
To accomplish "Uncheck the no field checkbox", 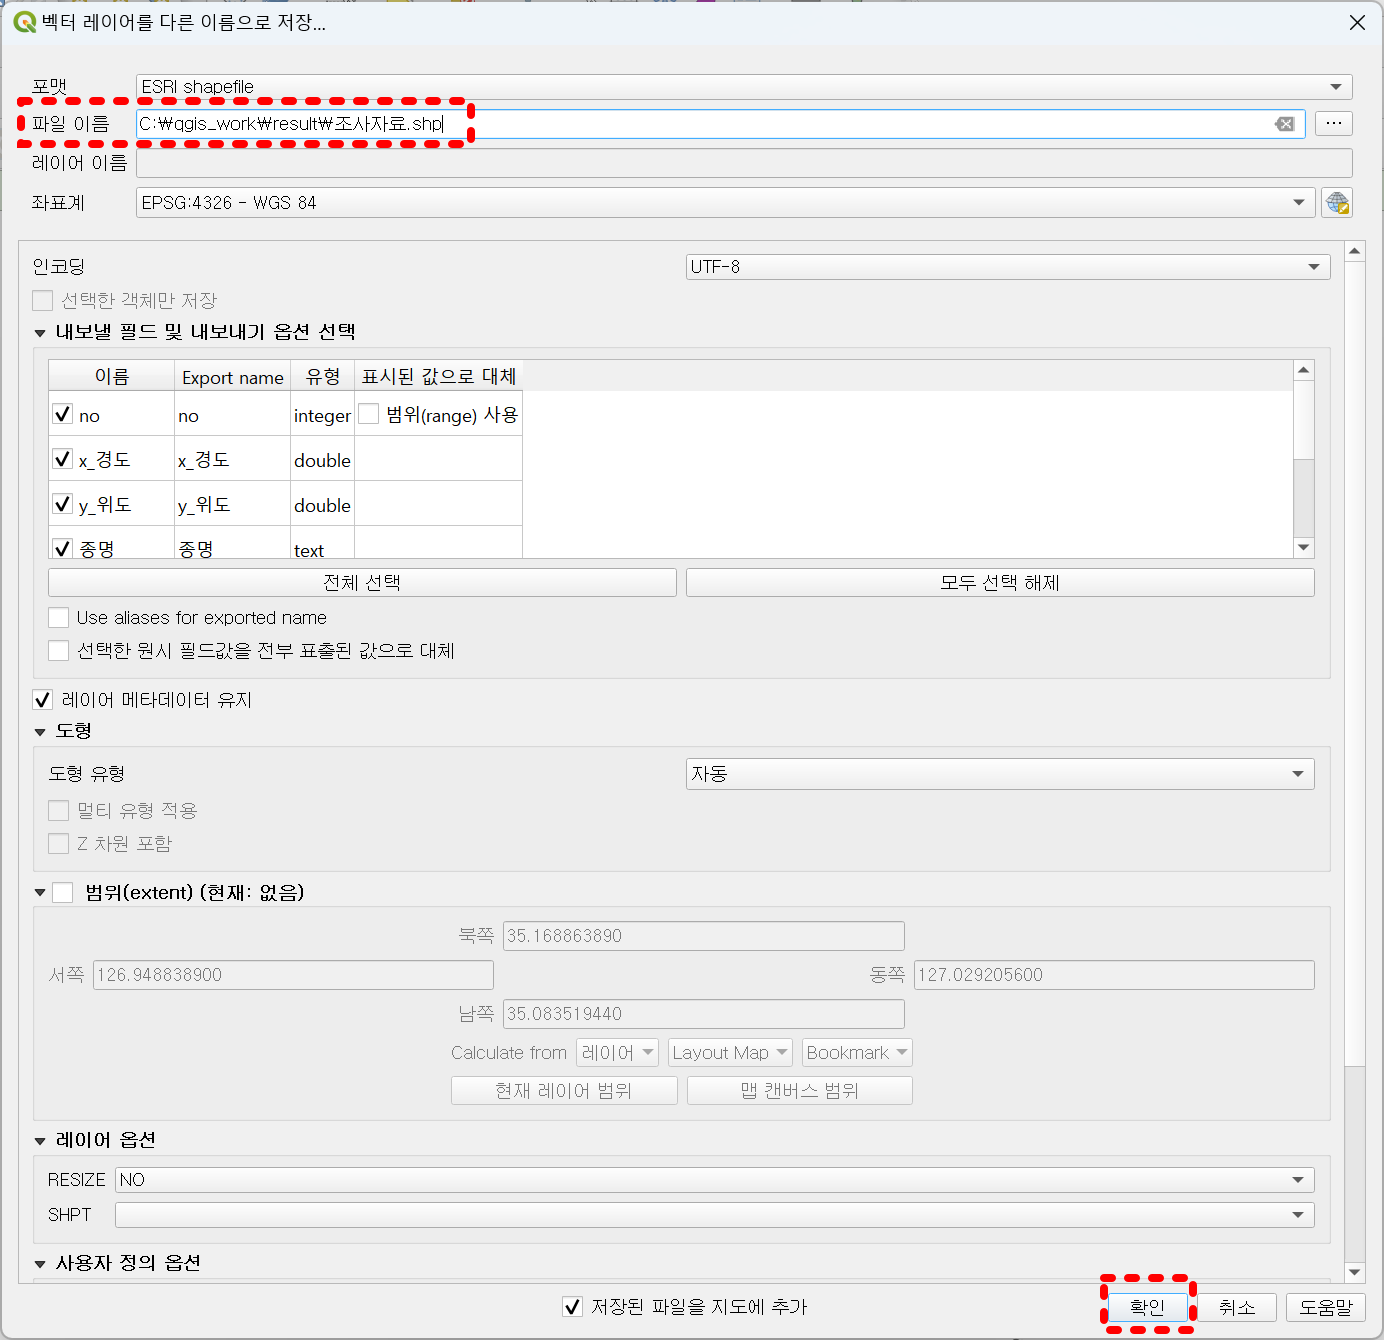I will (x=62, y=414).
